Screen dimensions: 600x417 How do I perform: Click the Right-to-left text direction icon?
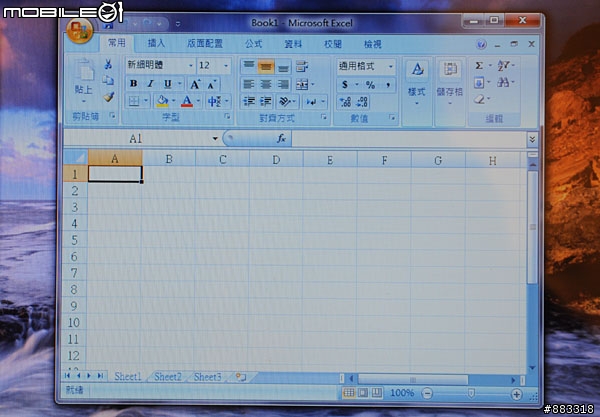[x=311, y=102]
